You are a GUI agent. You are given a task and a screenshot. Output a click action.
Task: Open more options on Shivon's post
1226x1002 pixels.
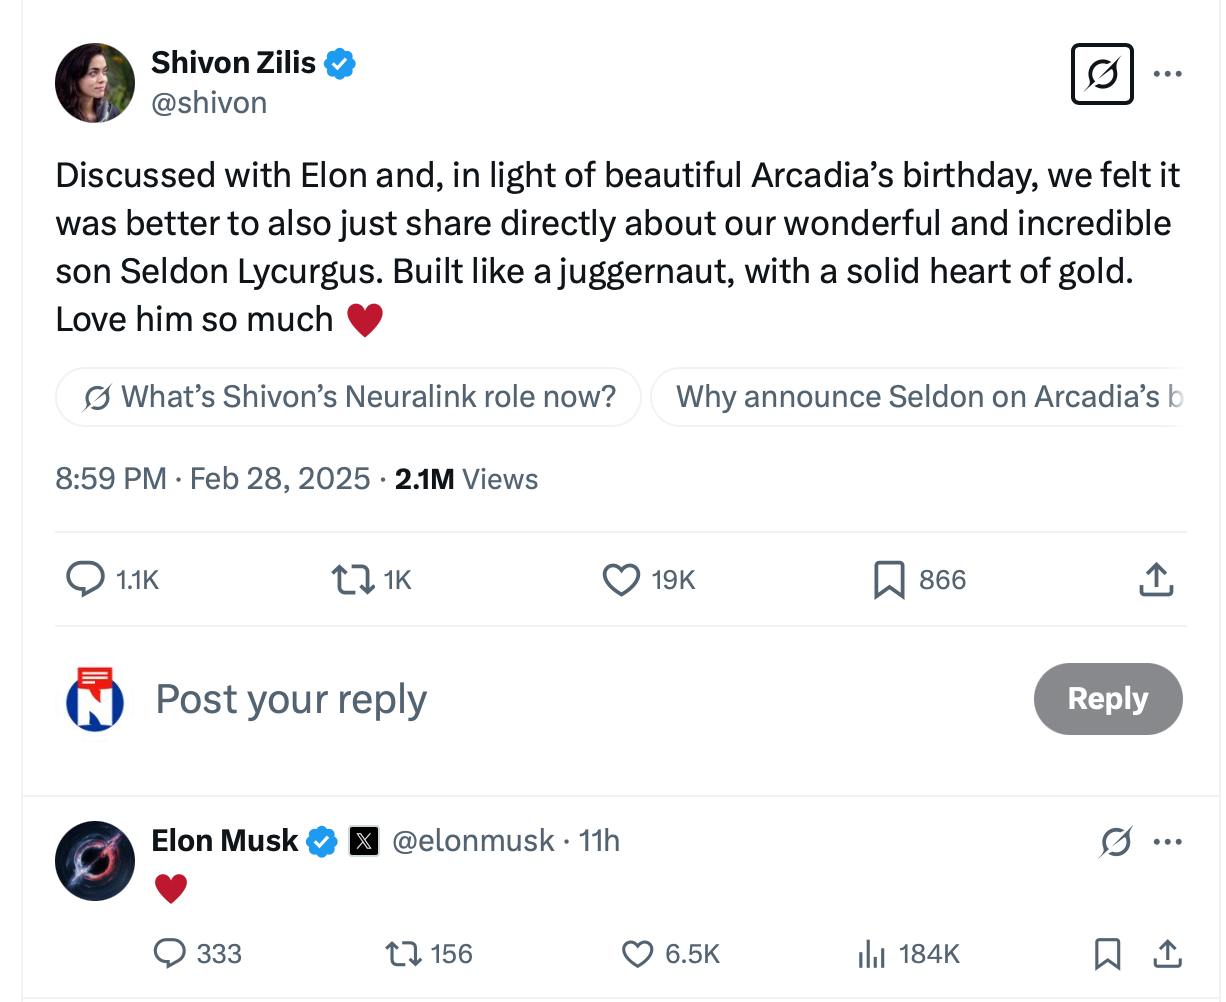1167,74
